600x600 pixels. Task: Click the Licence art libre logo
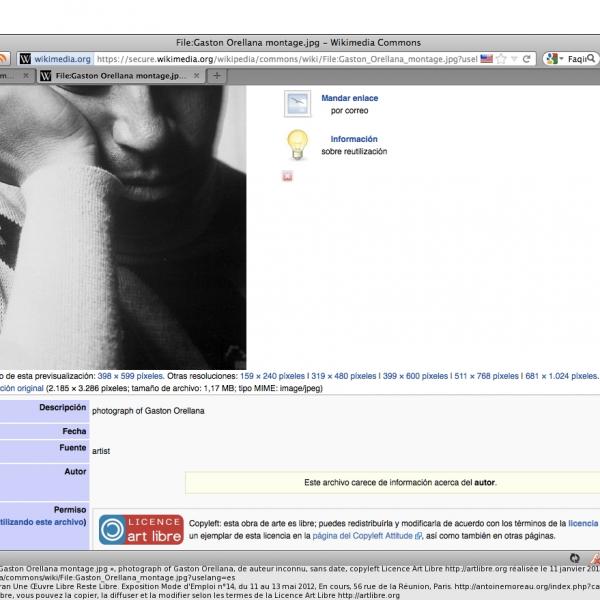pyautogui.click(x=141, y=530)
